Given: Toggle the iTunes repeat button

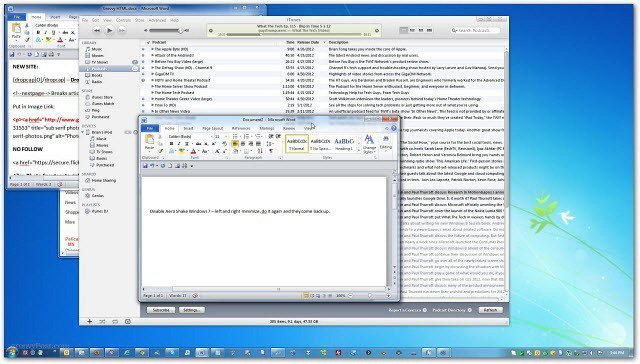Looking at the screenshot, I should 115,322.
